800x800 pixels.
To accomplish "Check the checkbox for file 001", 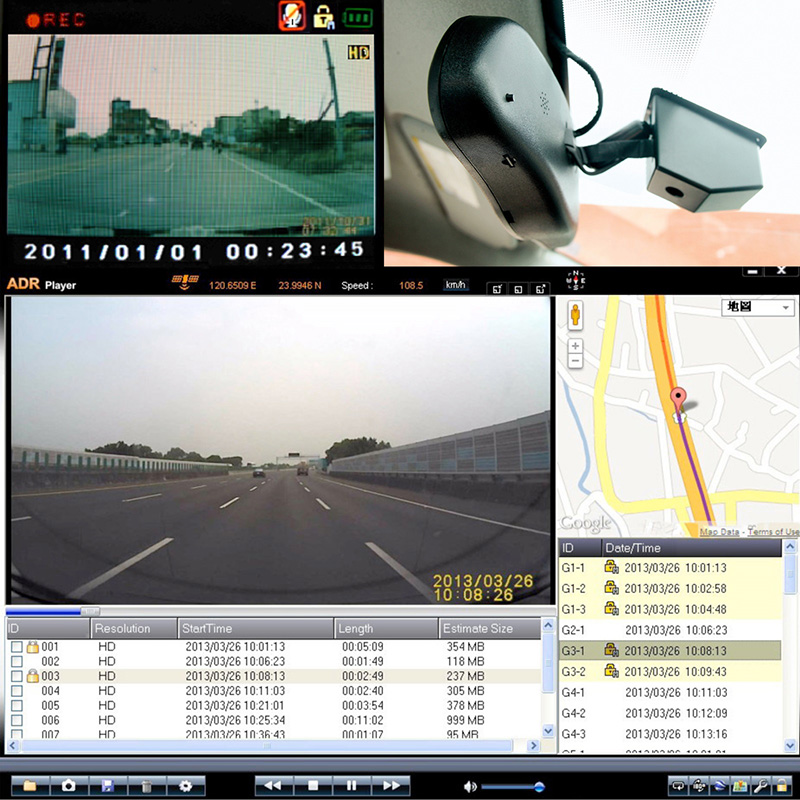I will (x=16, y=647).
